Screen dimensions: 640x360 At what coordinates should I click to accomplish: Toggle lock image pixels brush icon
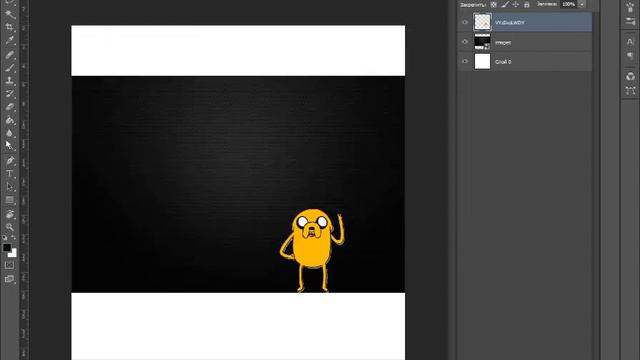[x=505, y=4]
